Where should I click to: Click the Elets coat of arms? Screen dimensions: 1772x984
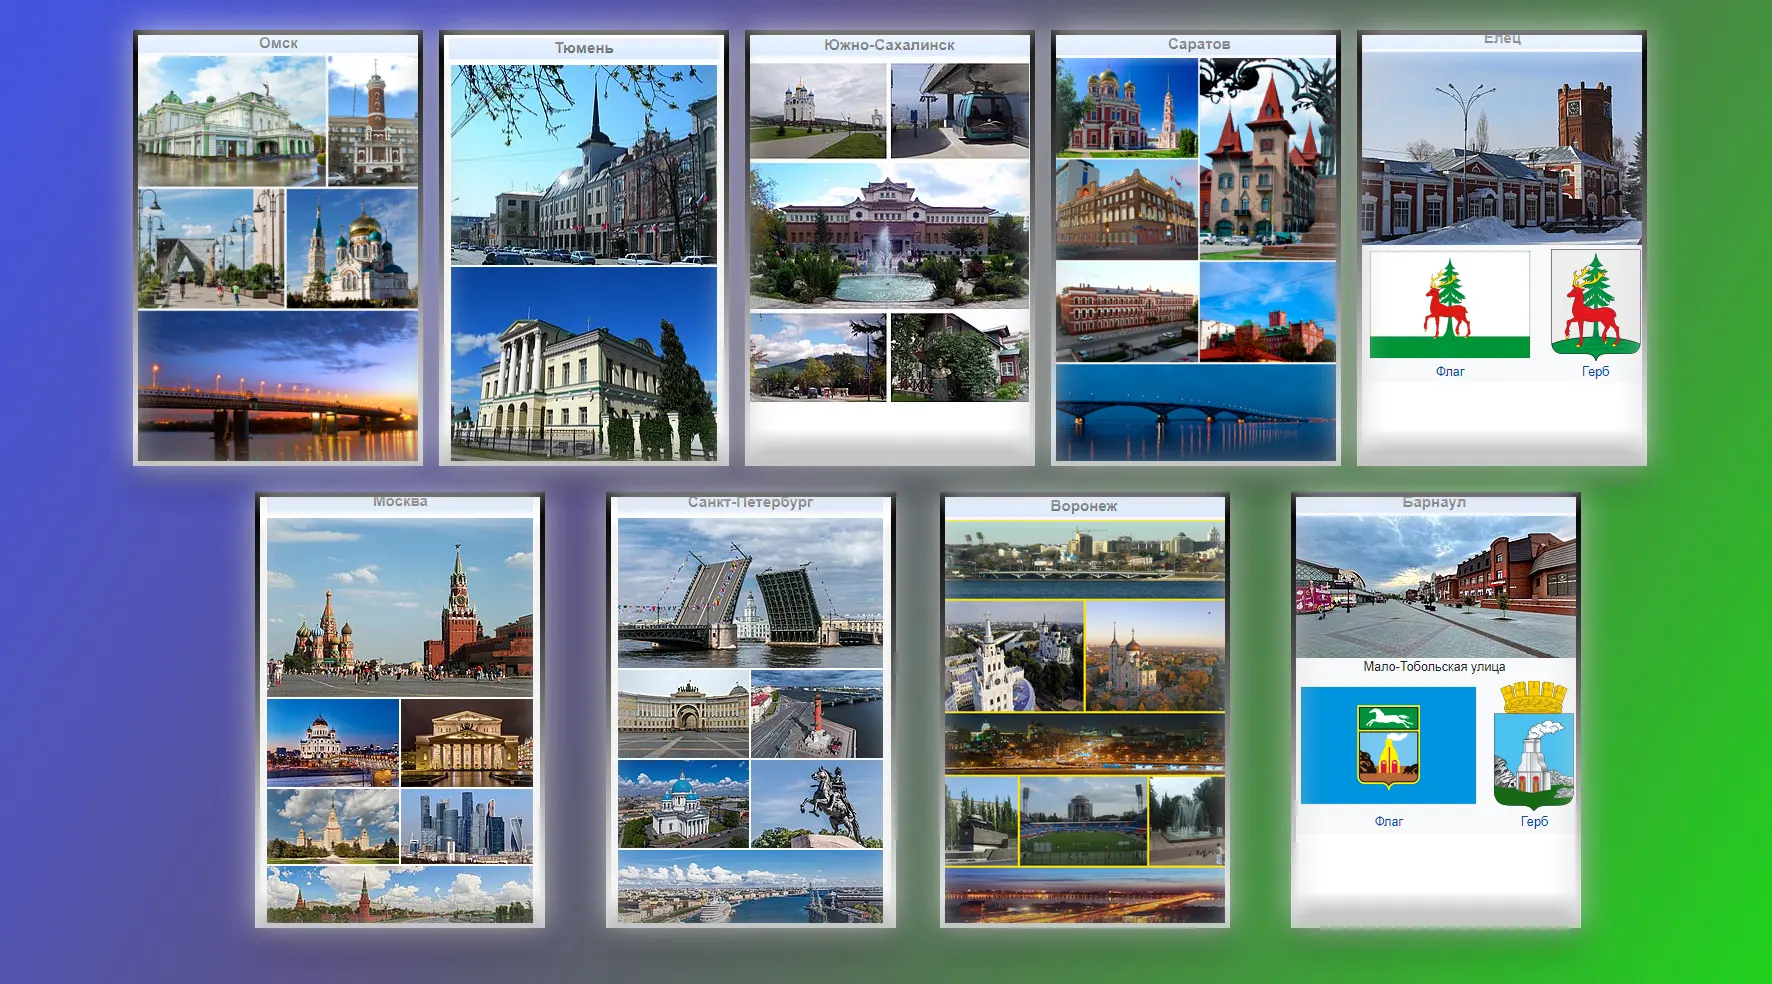[1595, 304]
